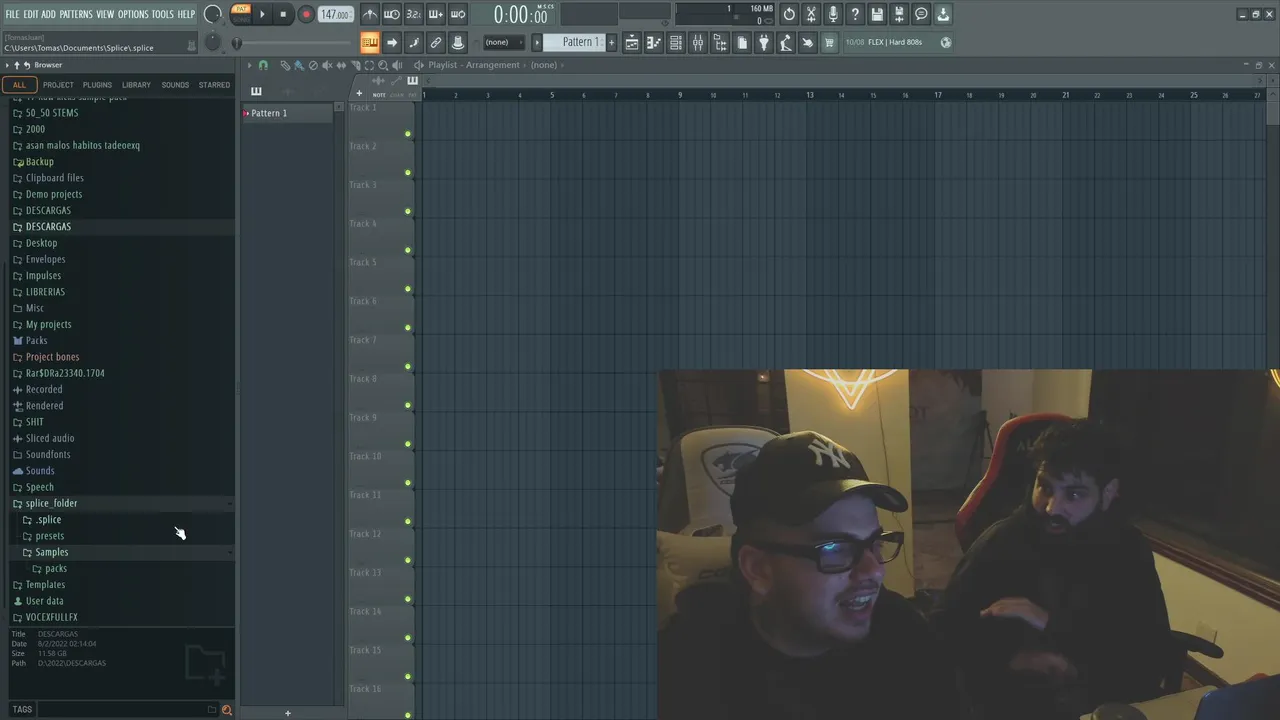Image resolution: width=1280 pixels, height=720 pixels.
Task: Open the Mixer view icon
Action: point(698,42)
